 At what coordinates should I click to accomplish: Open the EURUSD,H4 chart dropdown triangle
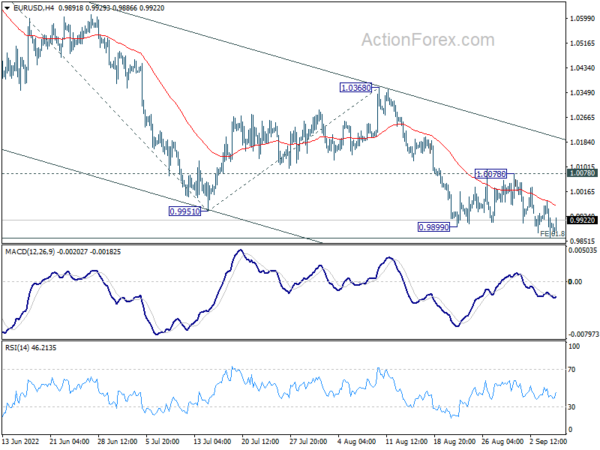[x=7, y=8]
